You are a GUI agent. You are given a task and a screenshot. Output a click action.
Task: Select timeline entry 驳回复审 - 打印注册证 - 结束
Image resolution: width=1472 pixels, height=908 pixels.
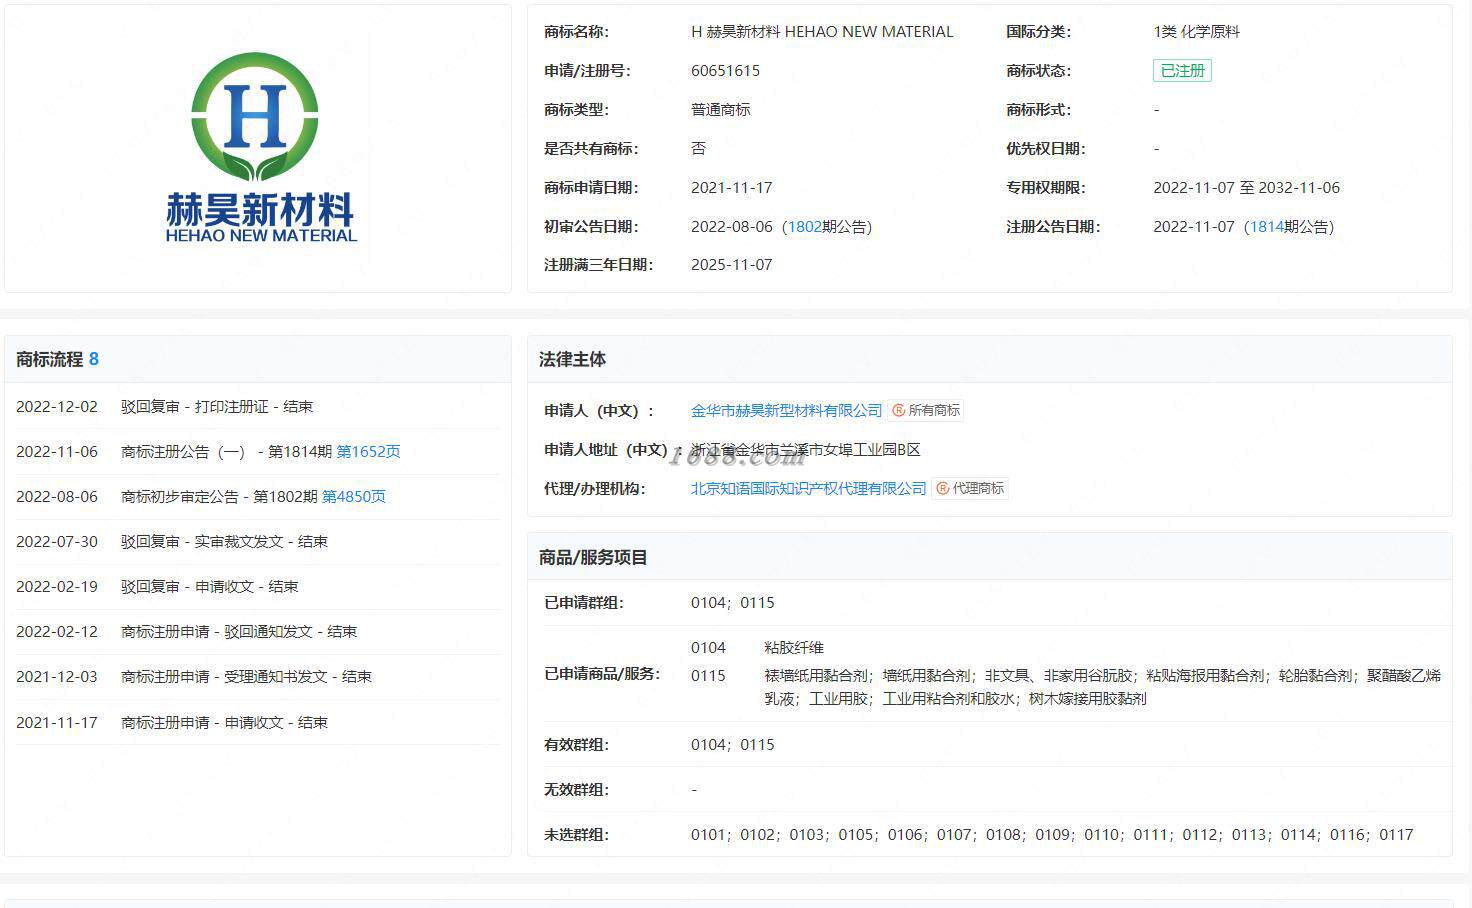coord(217,407)
